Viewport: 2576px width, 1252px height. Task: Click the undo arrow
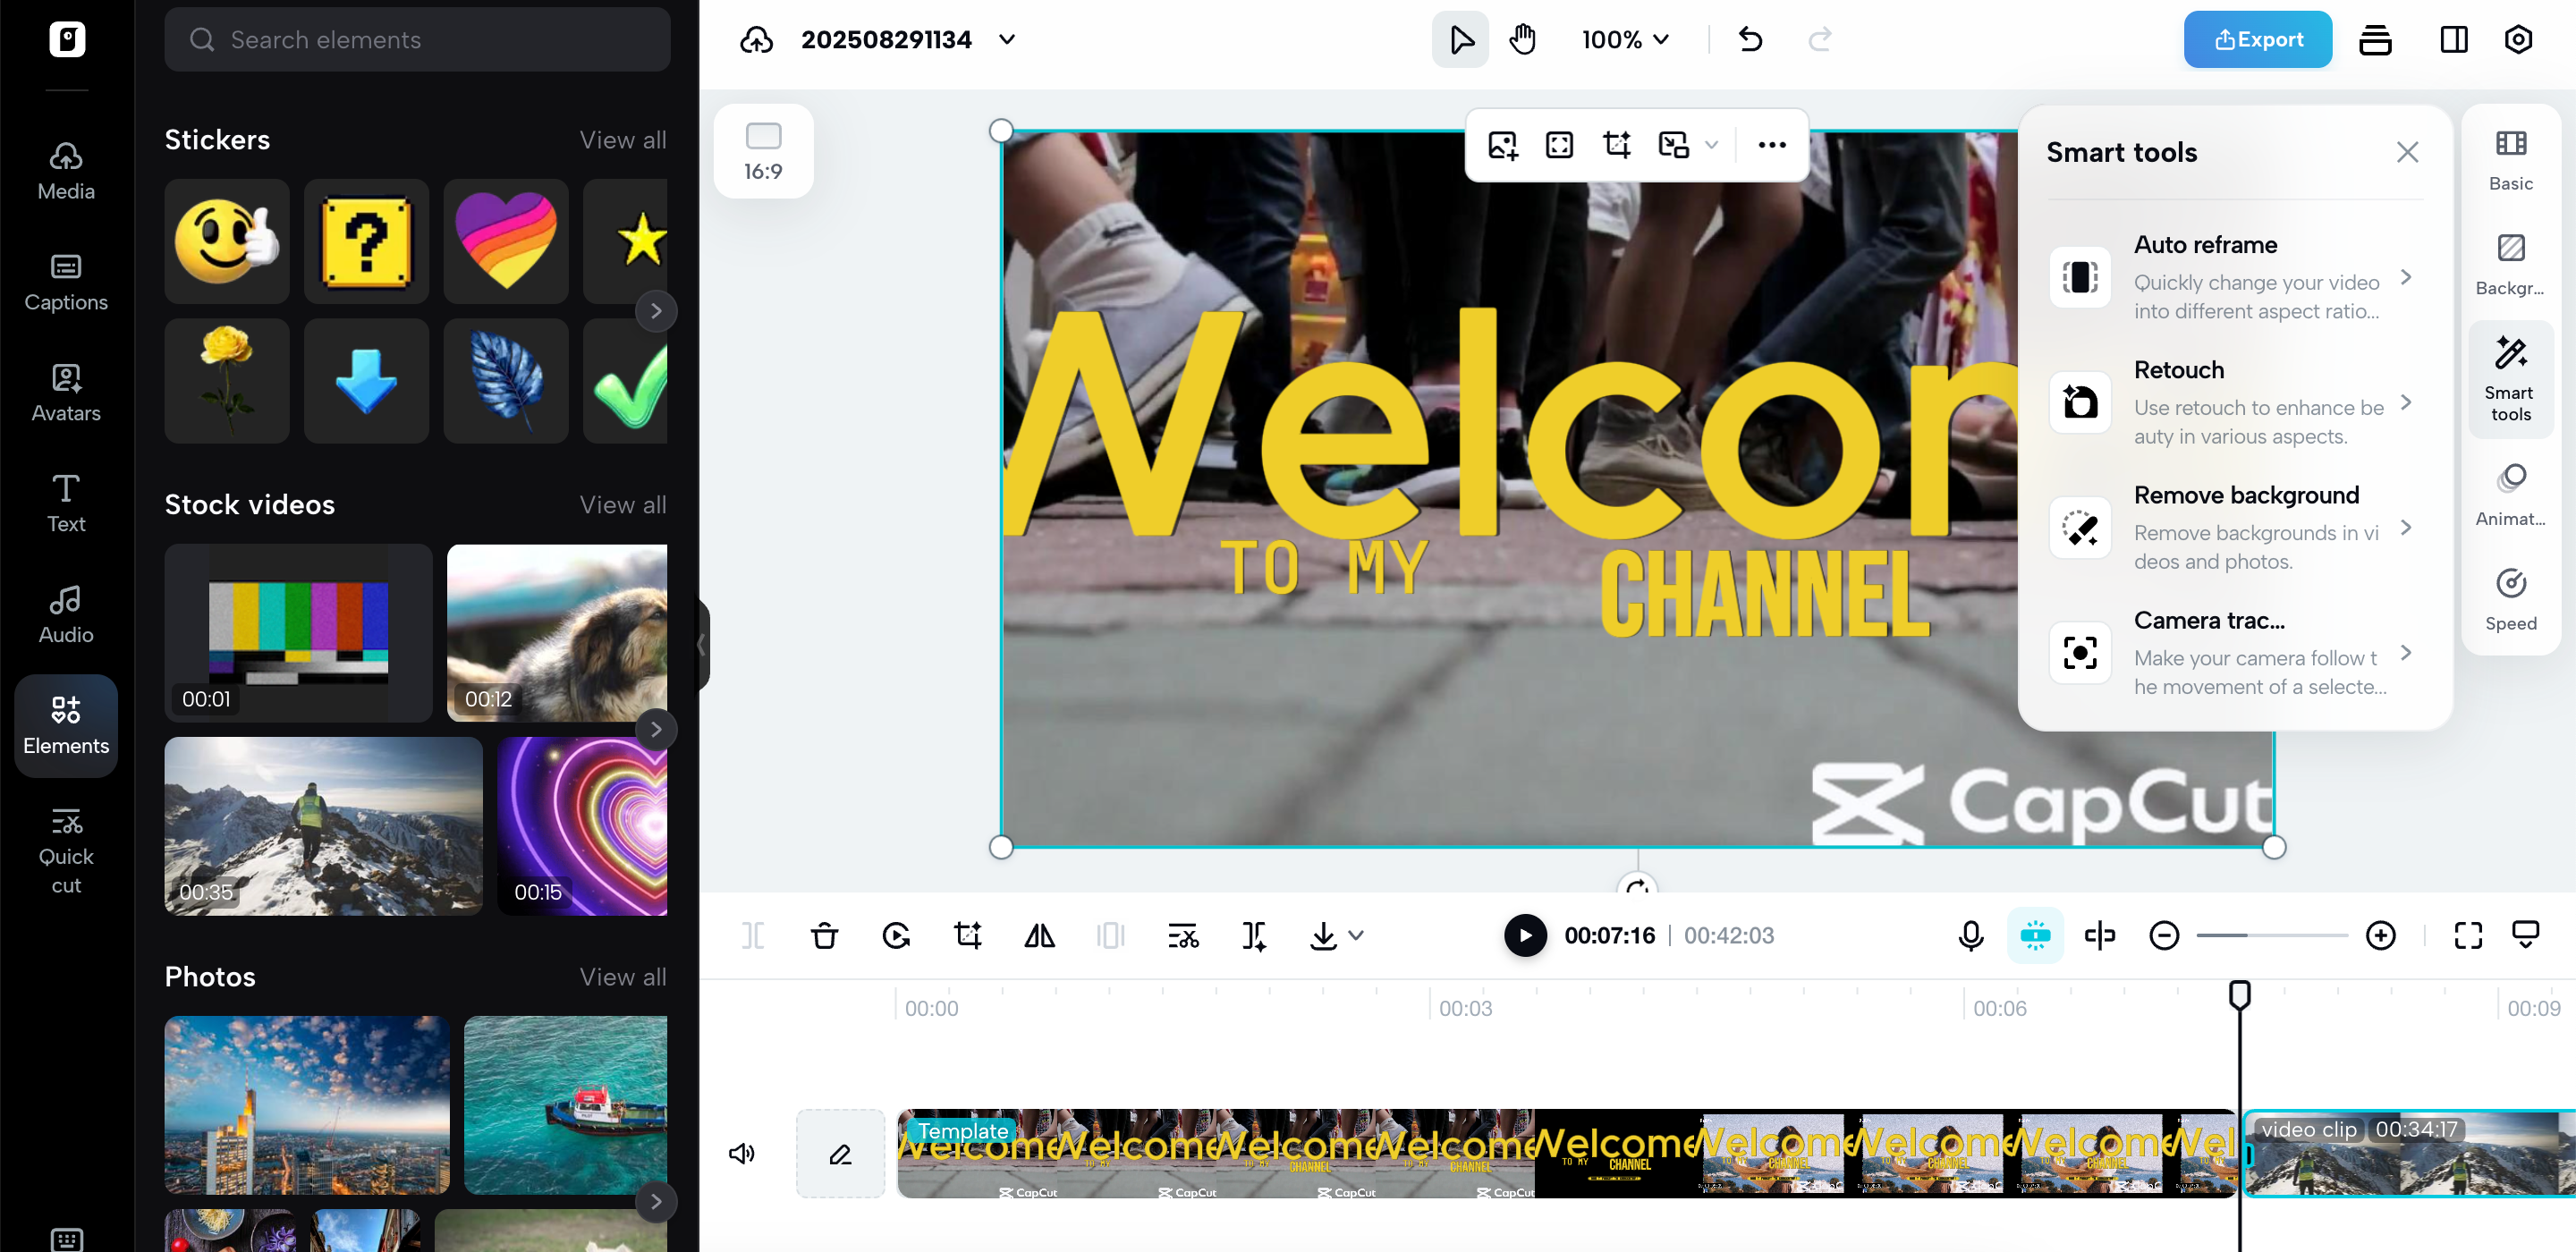click(x=1750, y=40)
